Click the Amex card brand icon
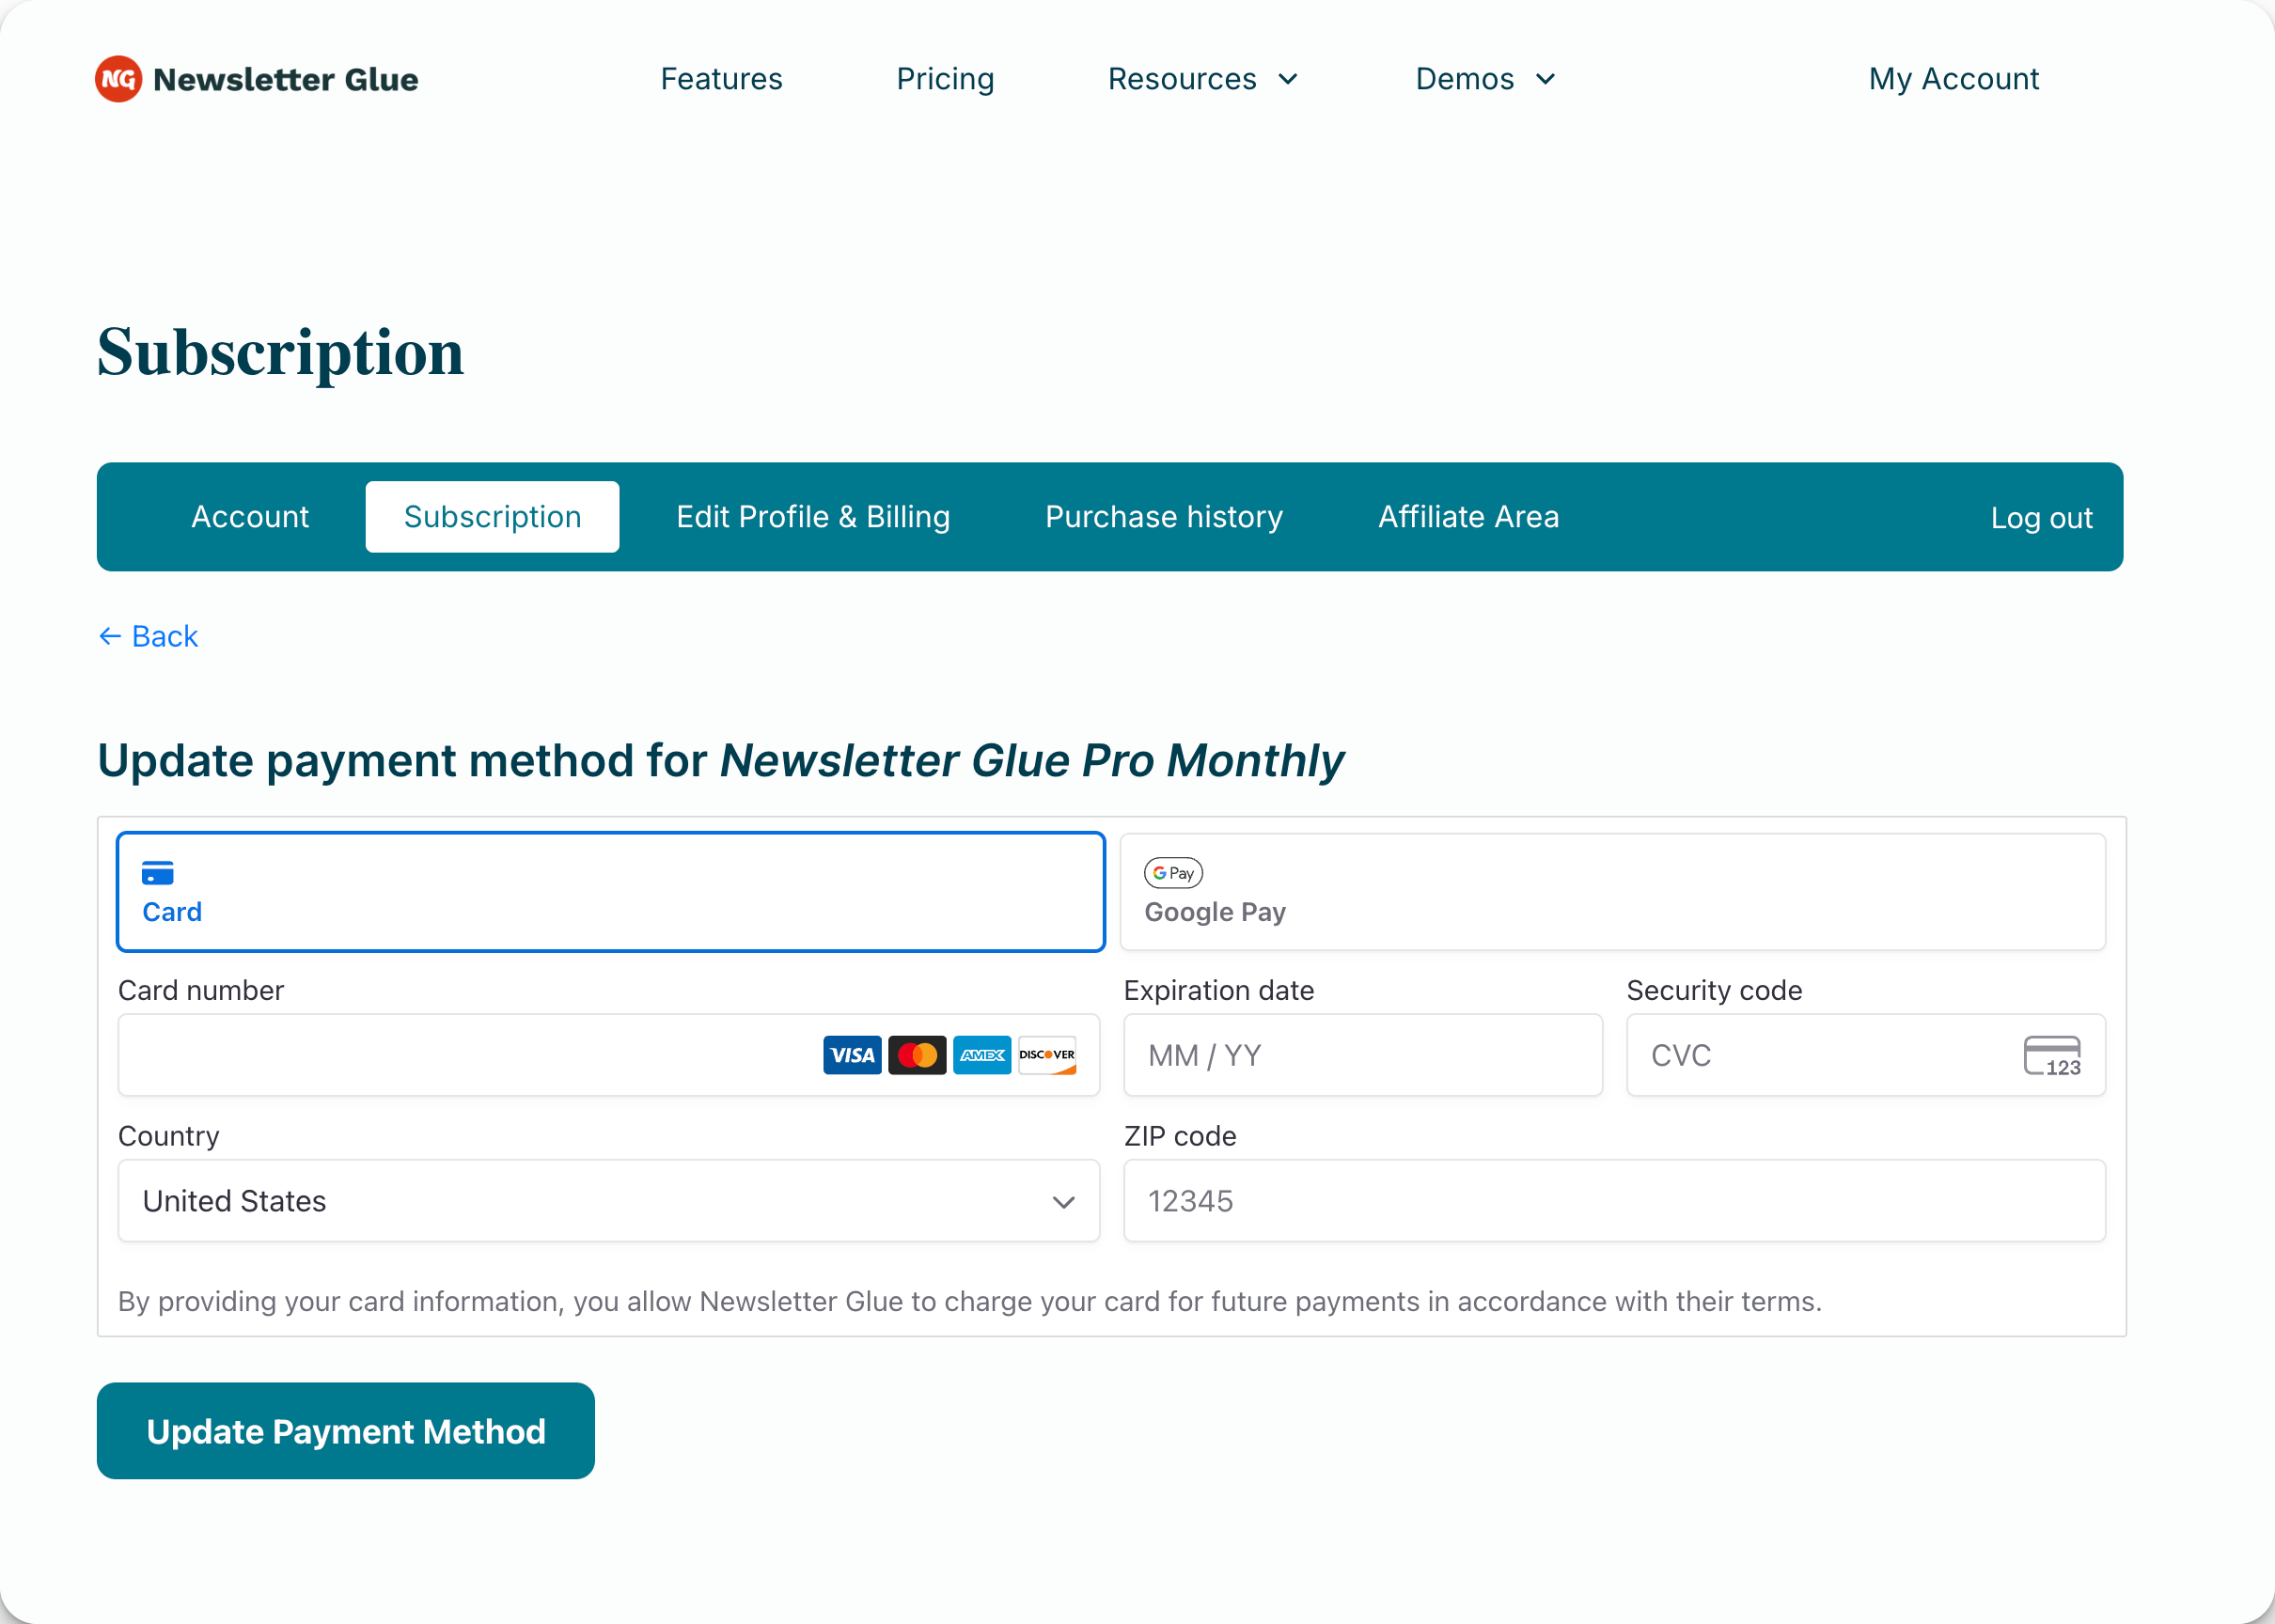Viewport: 2275px width, 1624px height. [982, 1055]
